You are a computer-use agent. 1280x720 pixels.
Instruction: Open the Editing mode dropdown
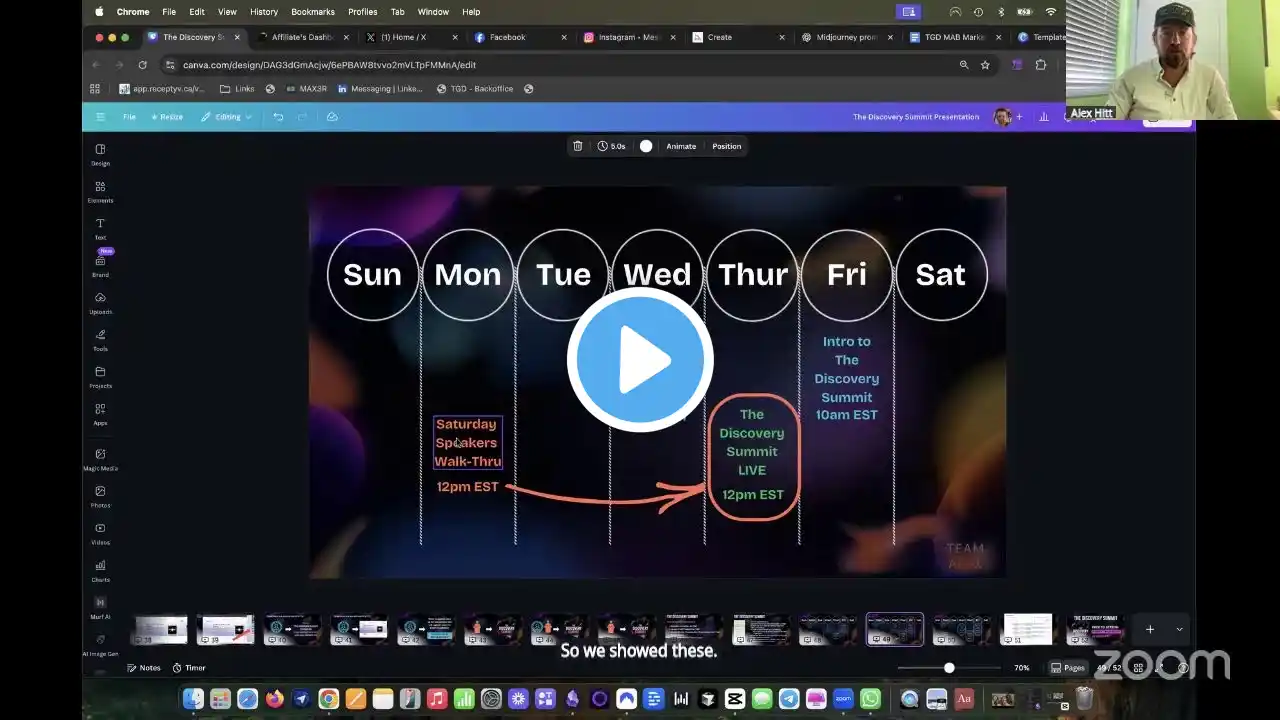point(227,117)
